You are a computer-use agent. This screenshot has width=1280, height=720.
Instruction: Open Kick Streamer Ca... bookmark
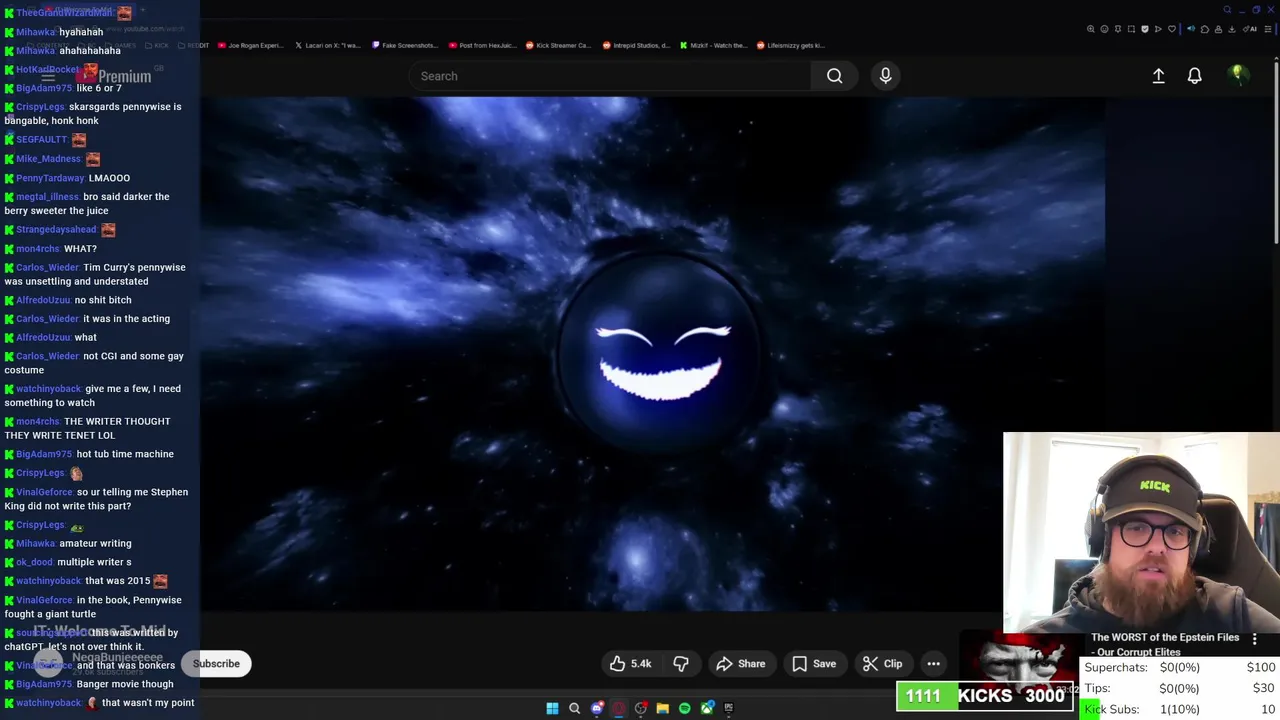[559, 45]
